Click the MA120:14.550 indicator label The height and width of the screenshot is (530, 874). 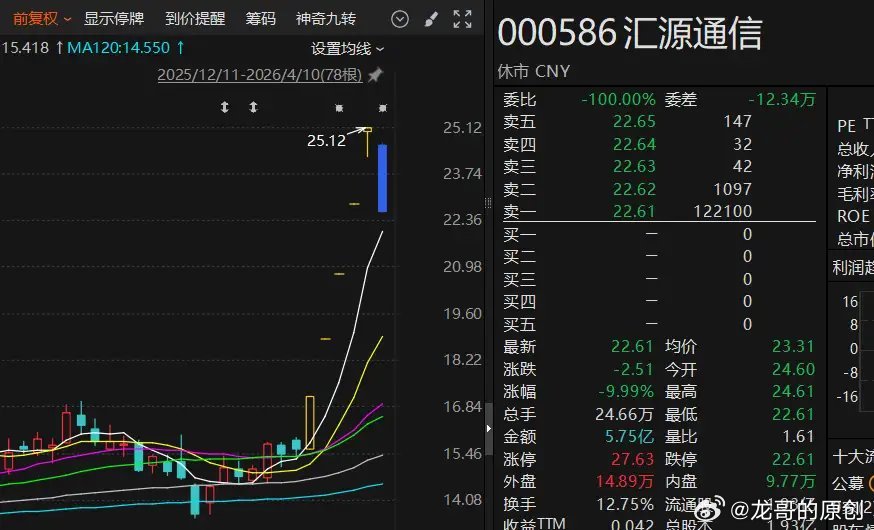tap(118, 48)
